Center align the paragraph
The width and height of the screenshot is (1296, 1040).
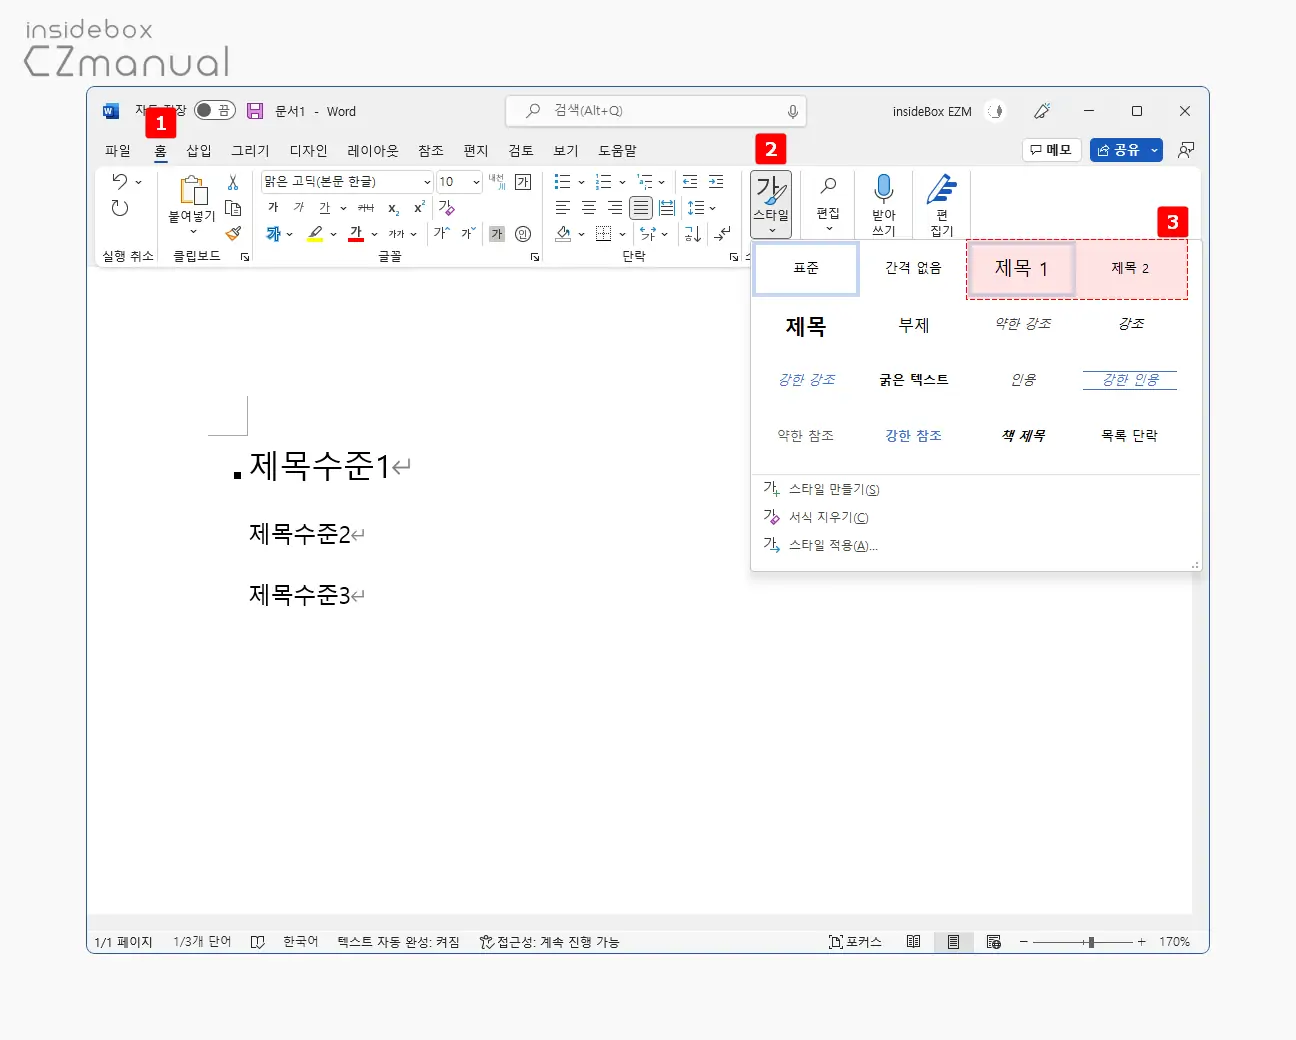pos(589,208)
